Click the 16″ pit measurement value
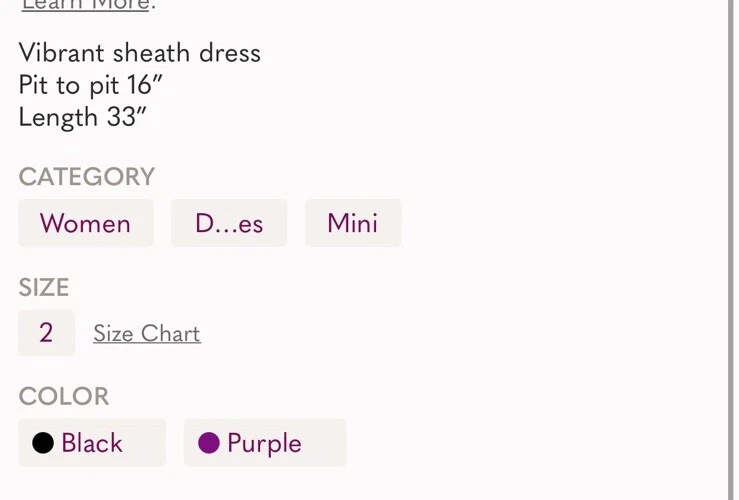This screenshot has width=739, height=500. (145, 85)
